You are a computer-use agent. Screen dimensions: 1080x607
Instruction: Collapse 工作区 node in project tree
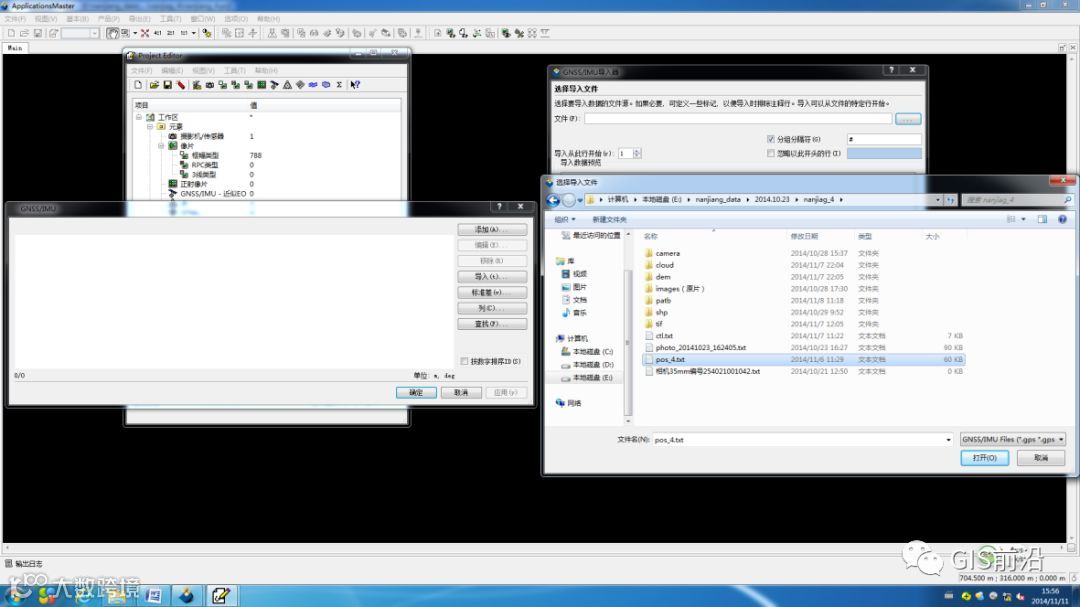139,117
